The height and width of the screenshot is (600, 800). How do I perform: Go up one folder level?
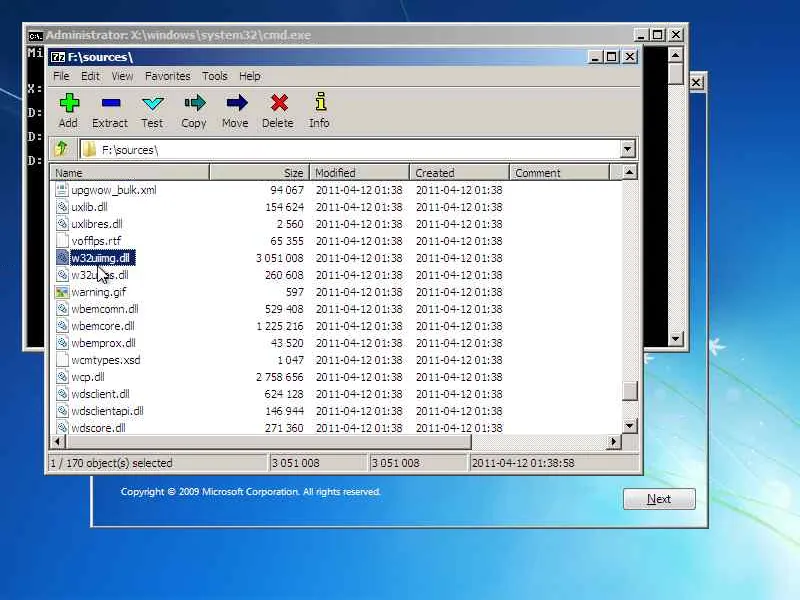[62, 148]
